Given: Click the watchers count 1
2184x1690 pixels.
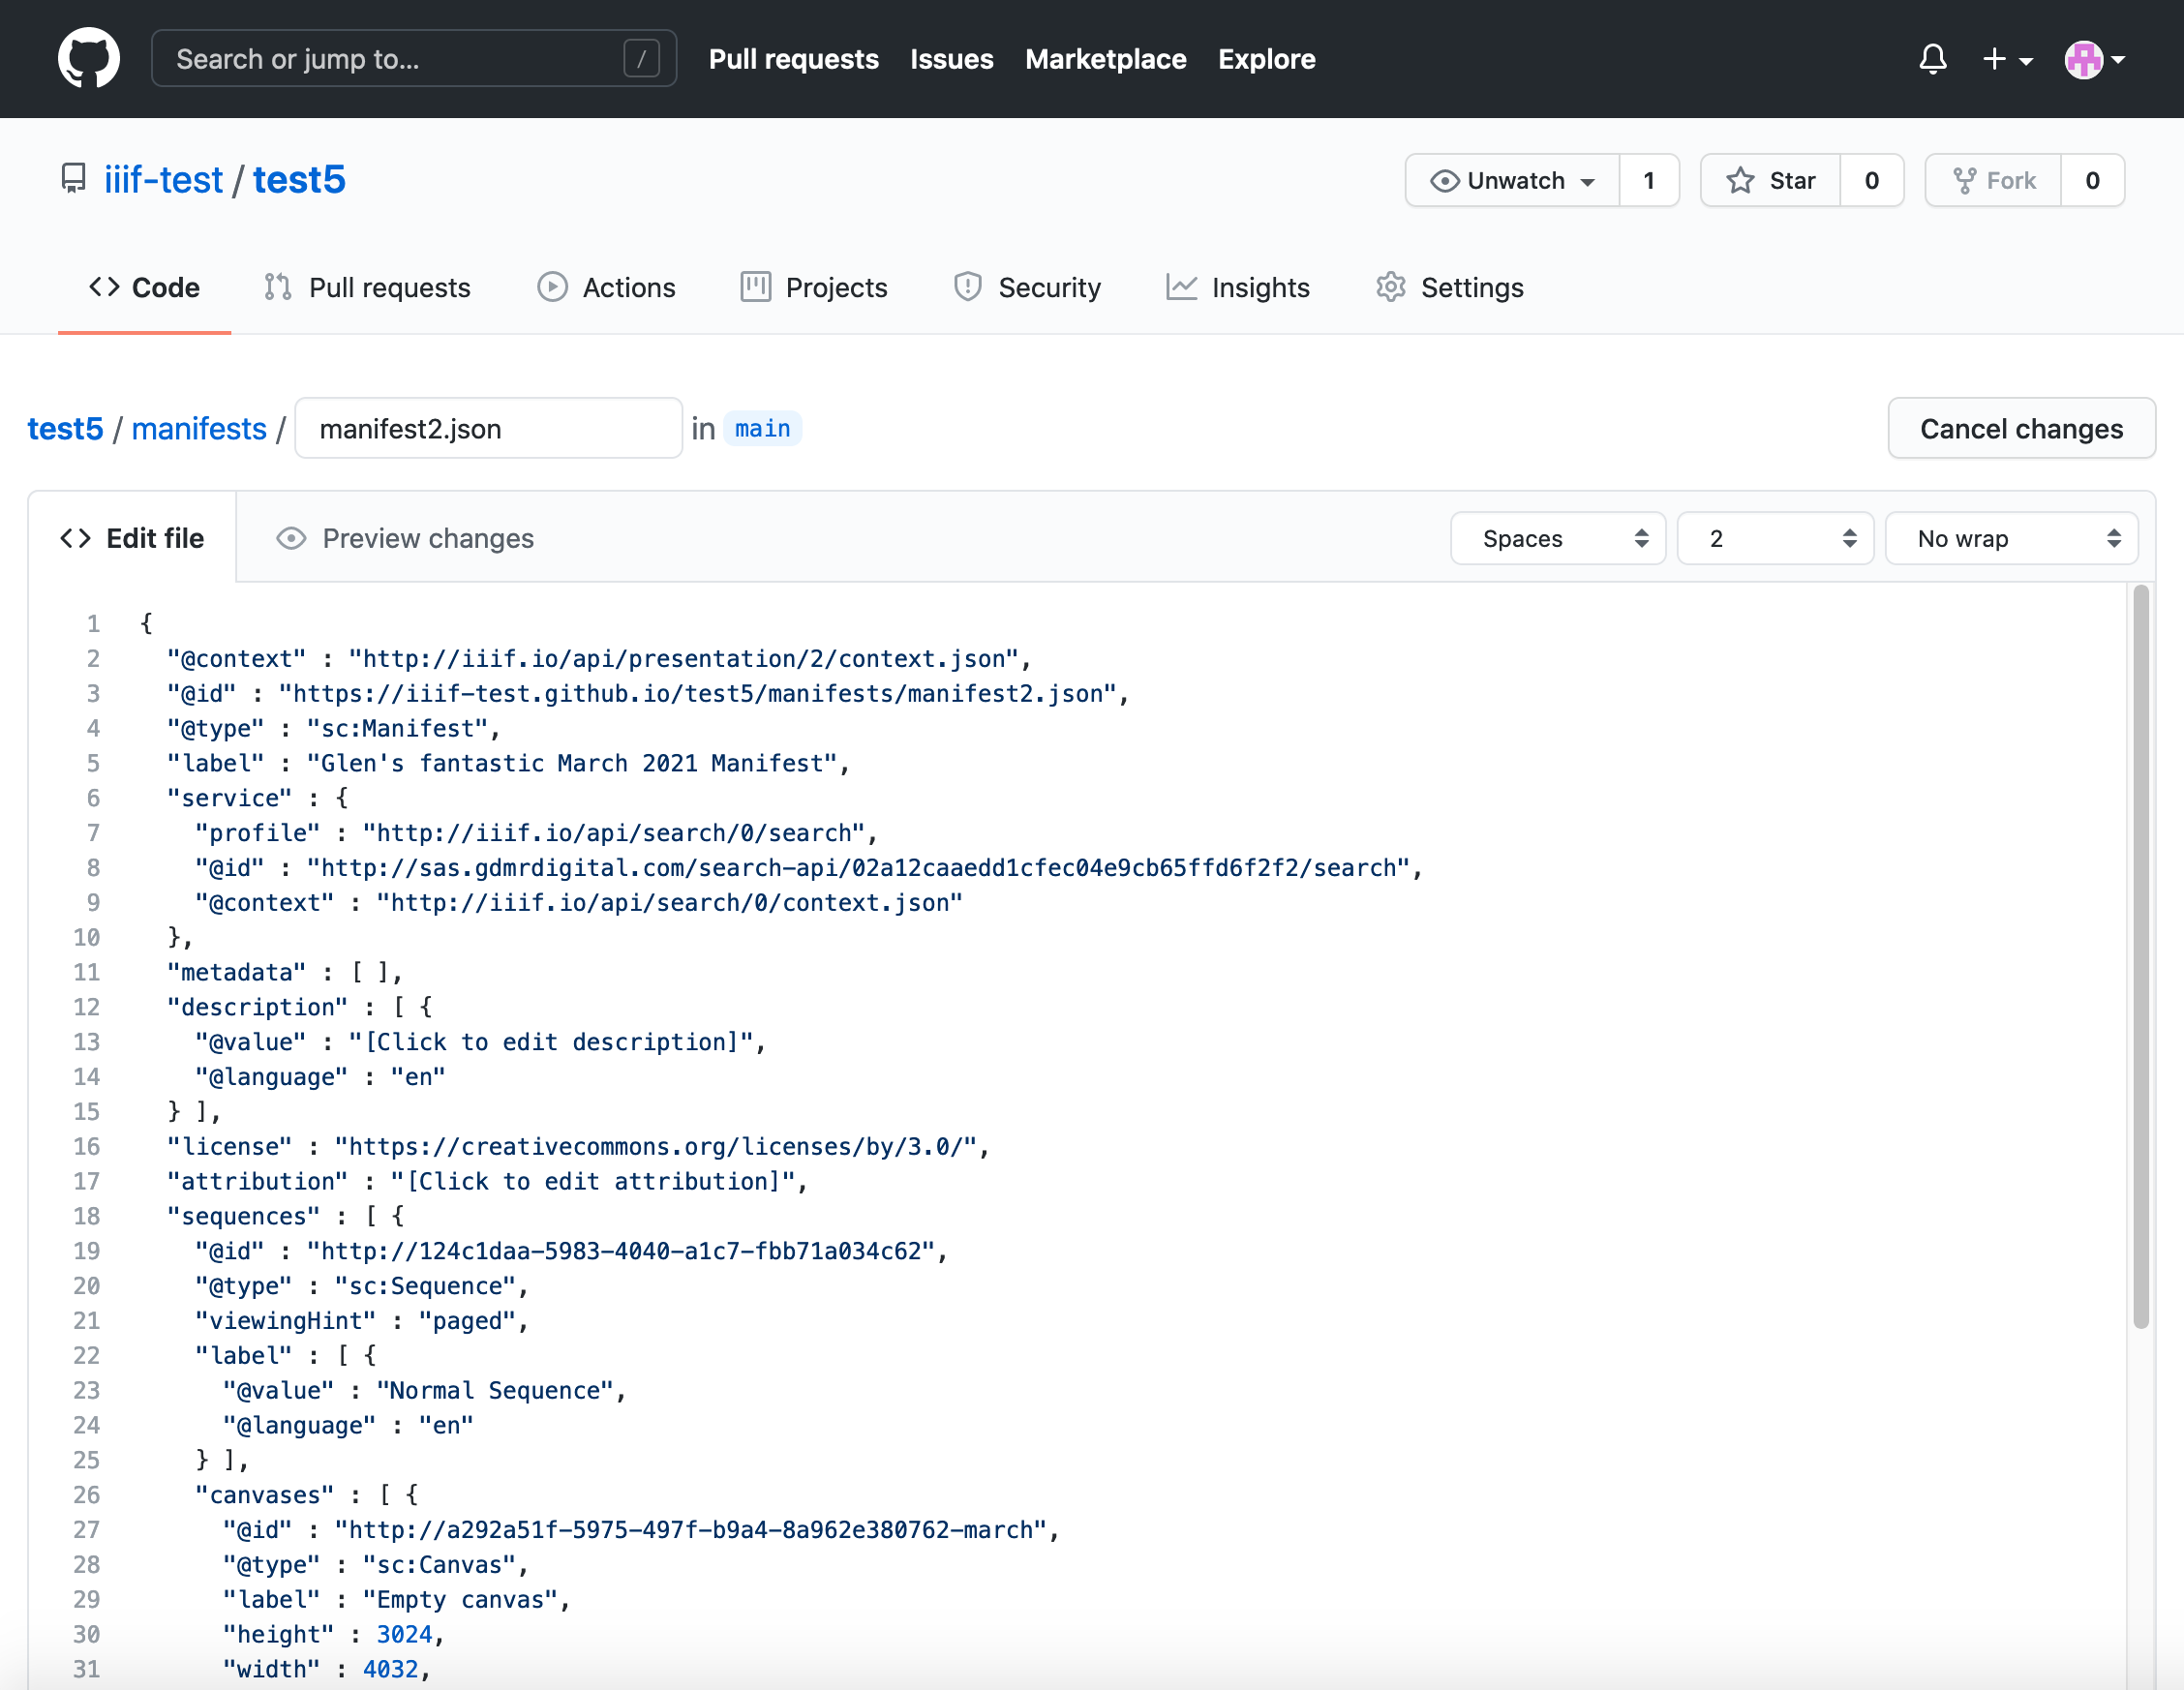Looking at the screenshot, I should pyautogui.click(x=1649, y=180).
